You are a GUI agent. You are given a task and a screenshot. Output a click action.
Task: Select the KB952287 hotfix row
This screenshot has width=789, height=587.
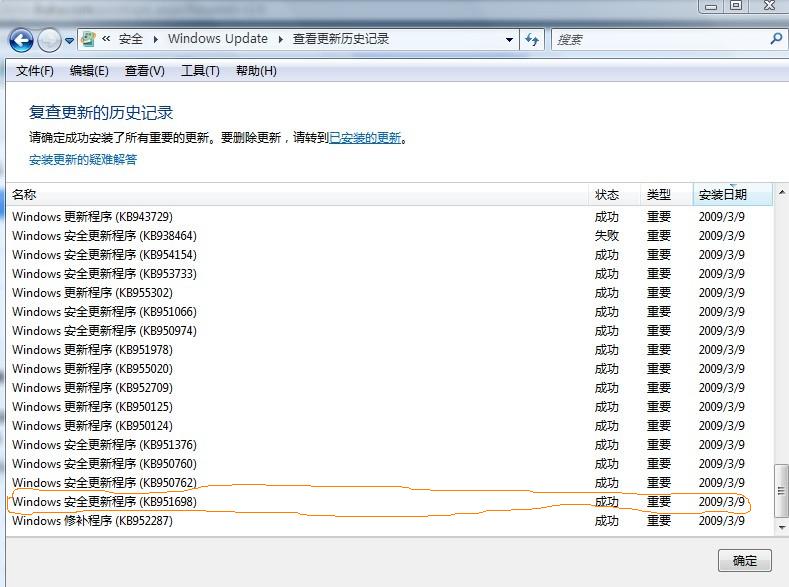pyautogui.click(x=389, y=521)
